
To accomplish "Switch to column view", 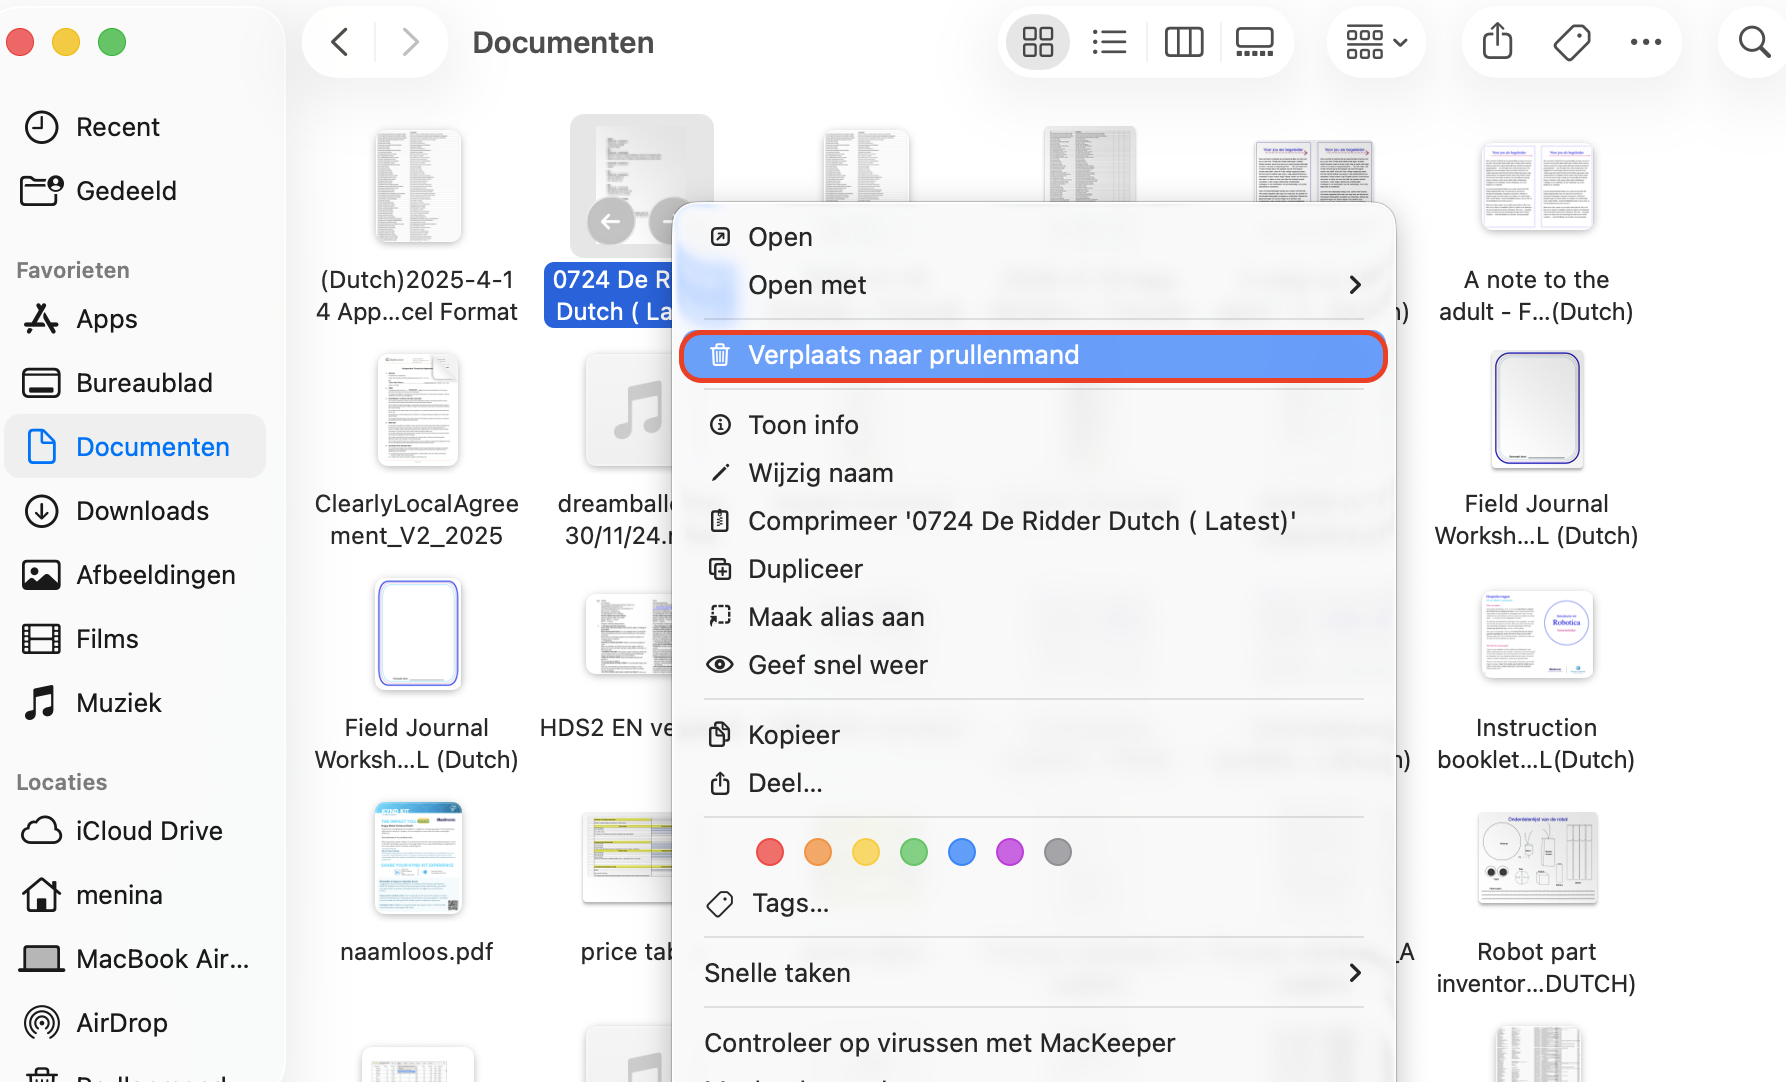I will (x=1183, y=42).
